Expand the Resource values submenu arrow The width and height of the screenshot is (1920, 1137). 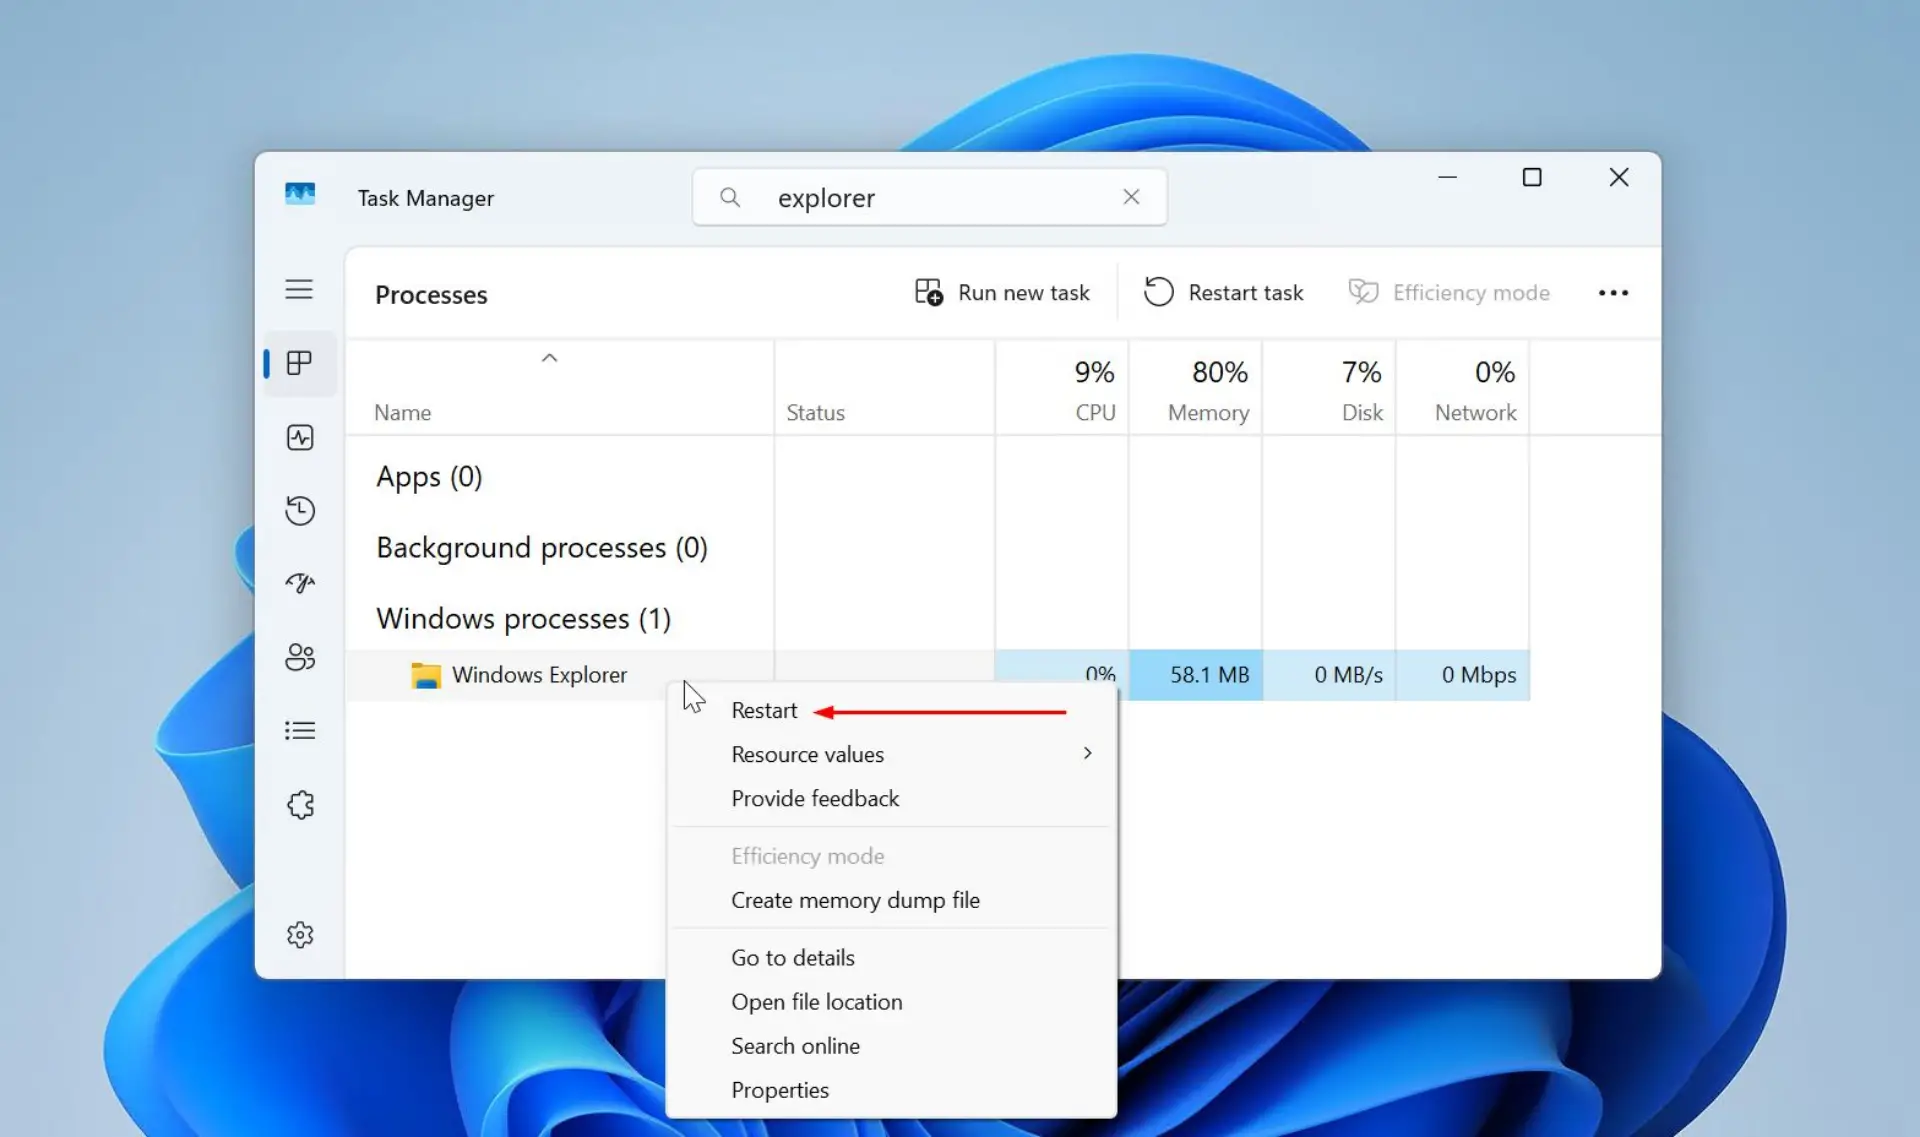(x=1088, y=753)
